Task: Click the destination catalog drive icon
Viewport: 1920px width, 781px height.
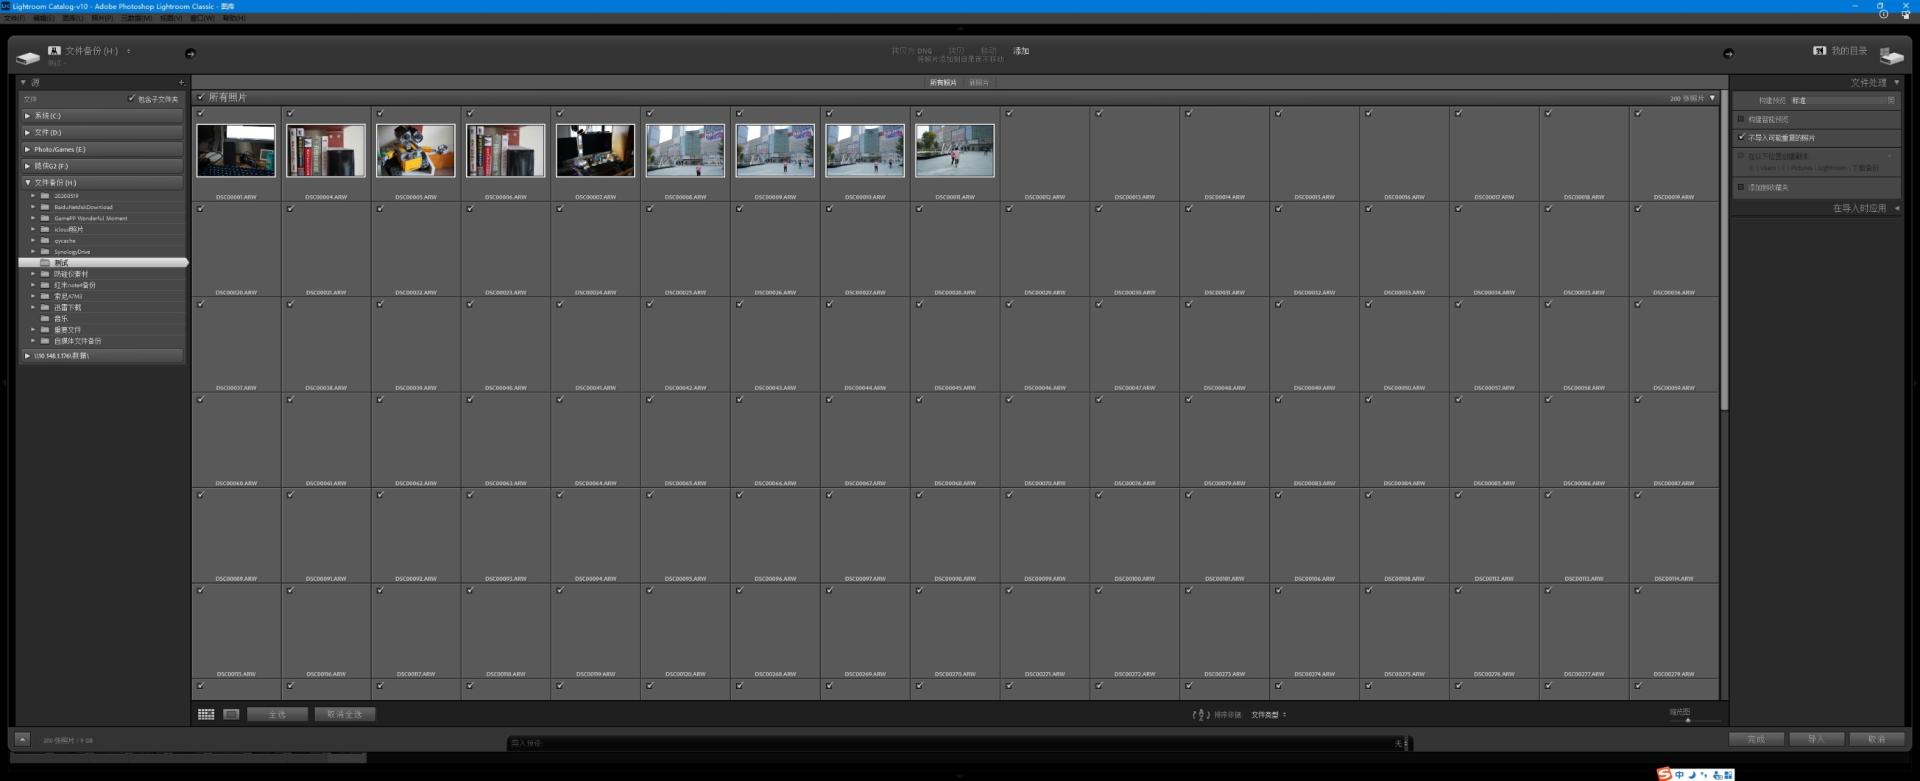Action: 1891,56
